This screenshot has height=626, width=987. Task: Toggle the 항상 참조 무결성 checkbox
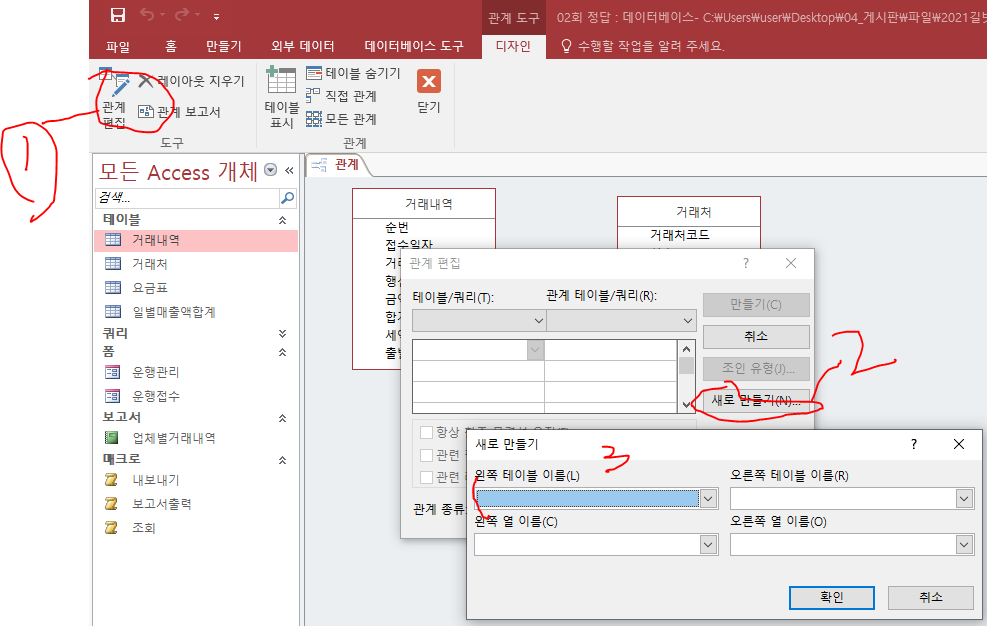pyautogui.click(x=427, y=432)
